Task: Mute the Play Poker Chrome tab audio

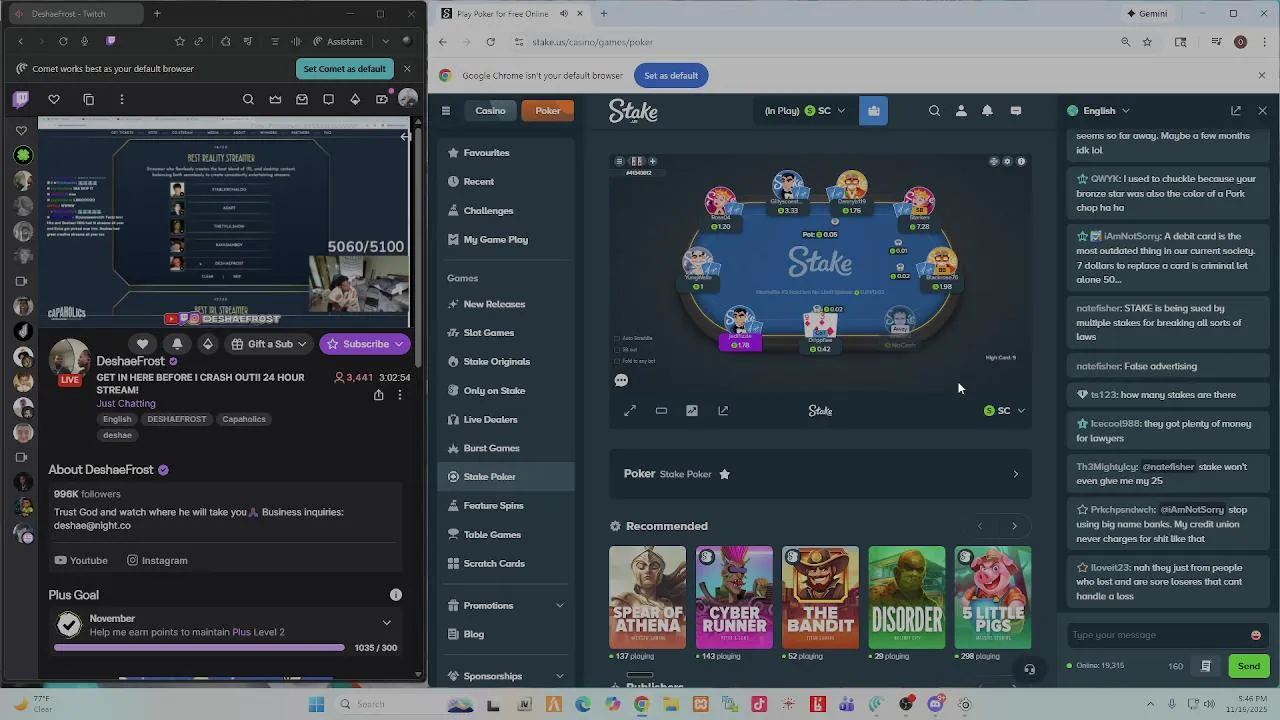Action: tap(564, 14)
